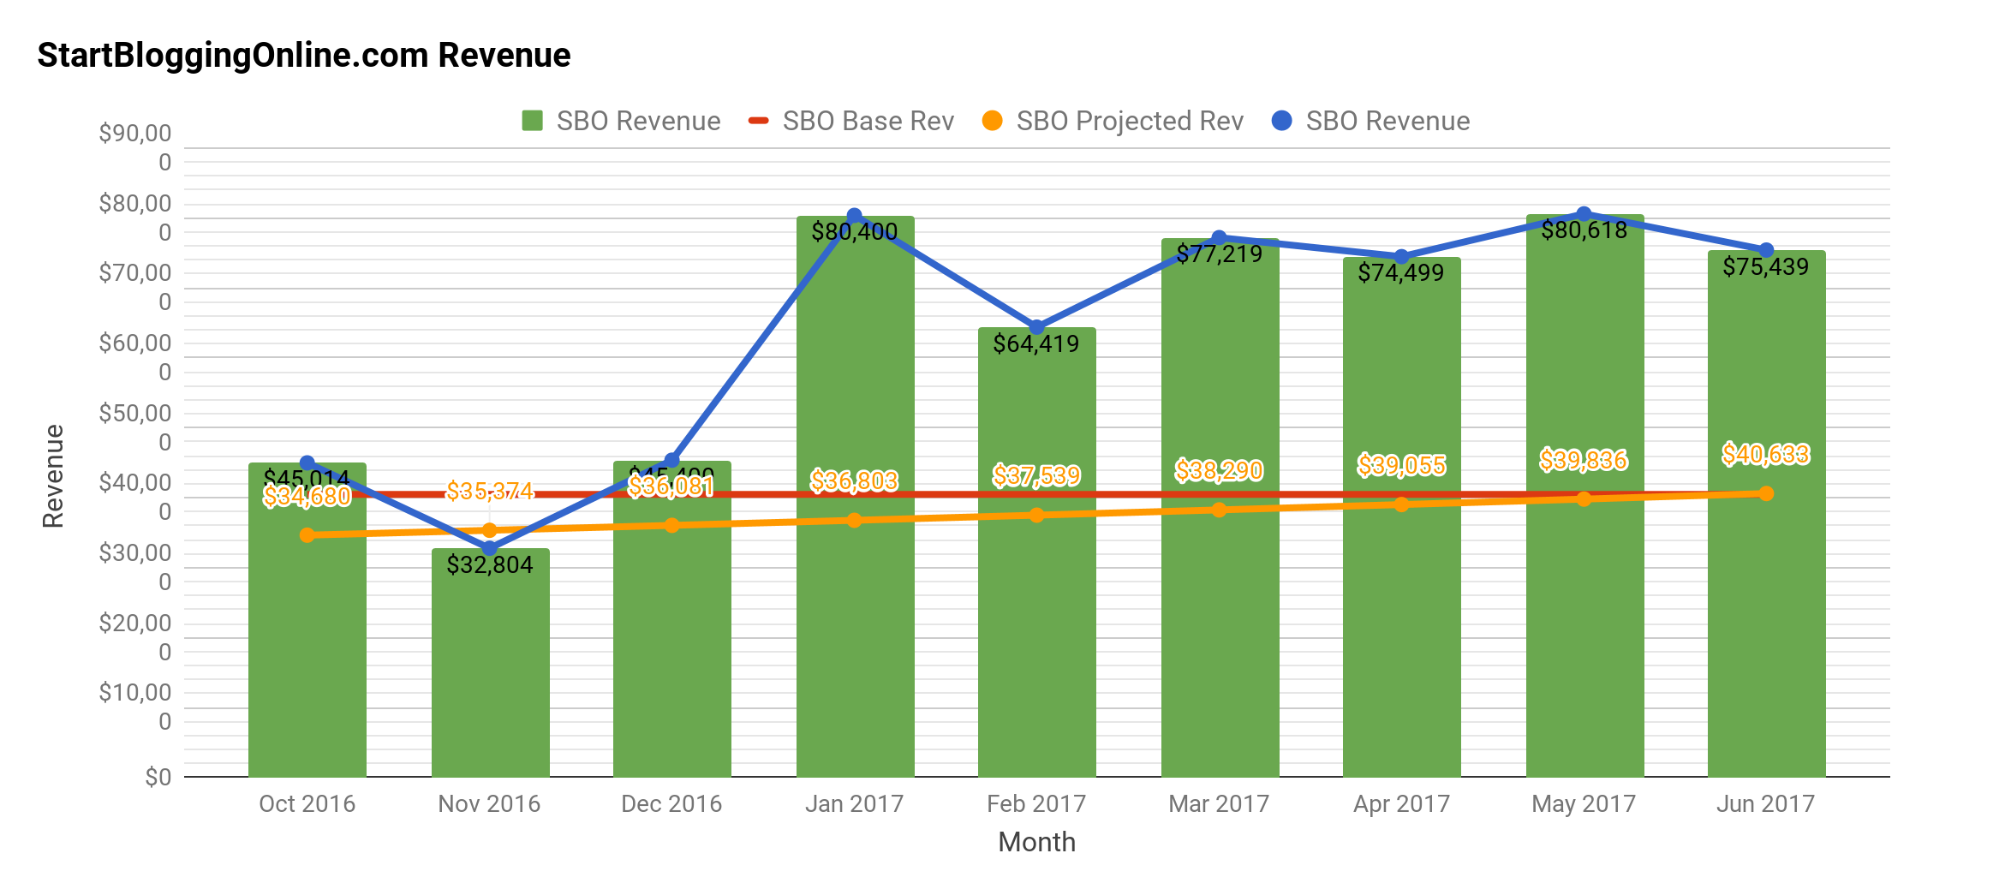Image resolution: width=1999 pixels, height=871 pixels.
Task: Click the $74,499 bar value label
Action: pos(1401,273)
